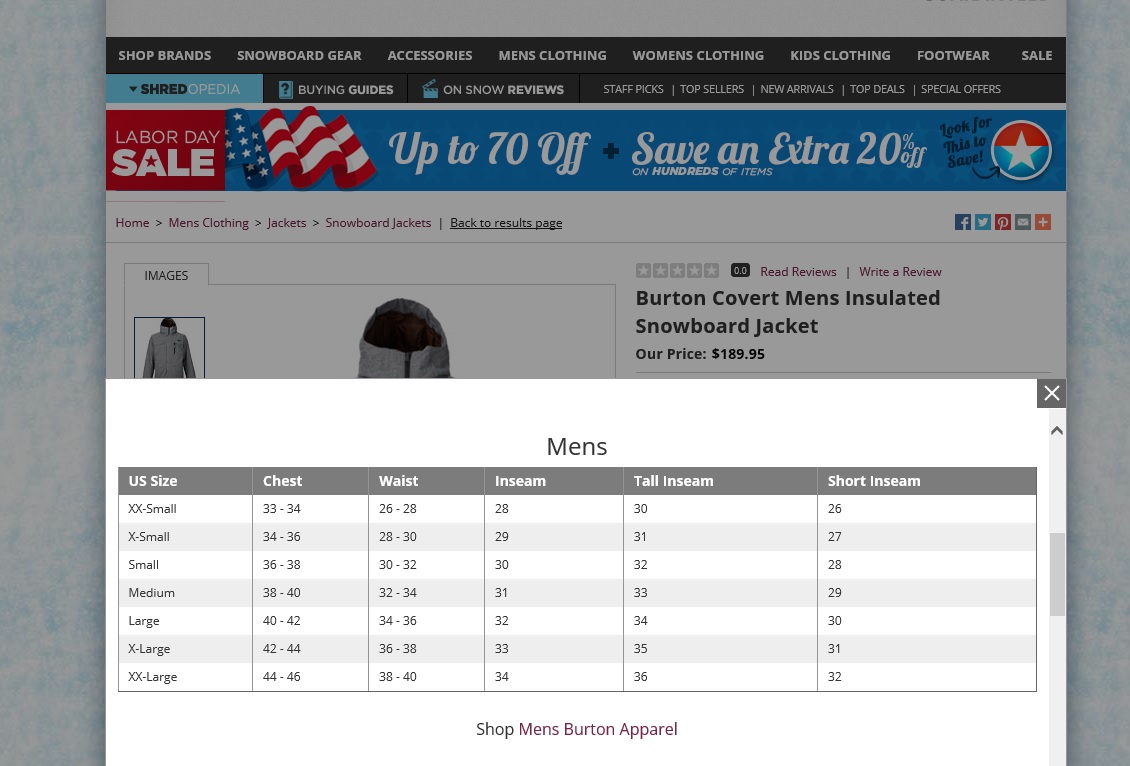Open Snowboard Gear menu

[299, 55]
